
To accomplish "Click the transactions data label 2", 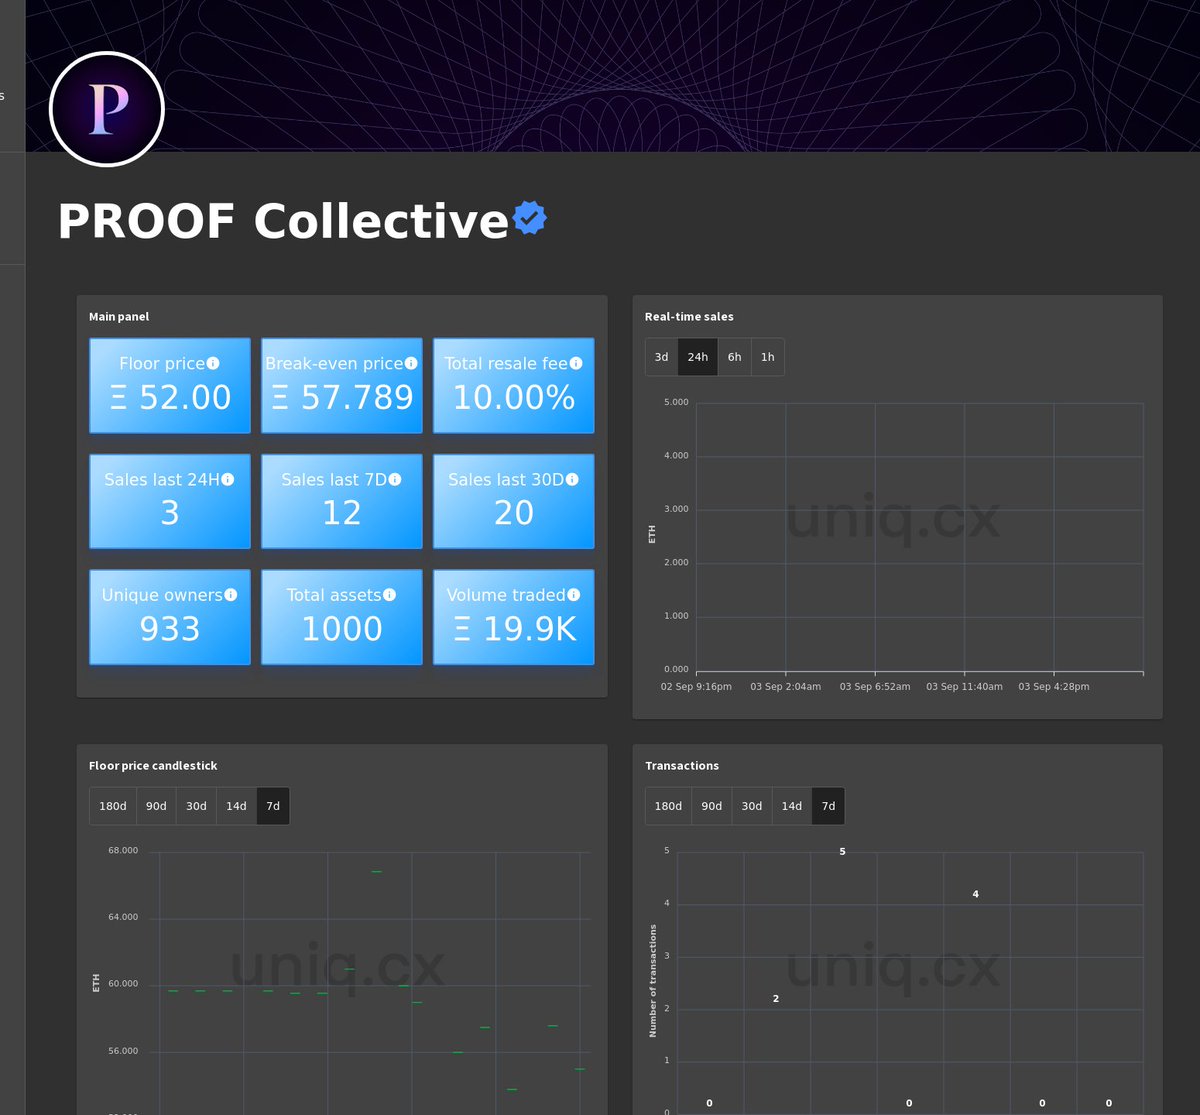I will (776, 999).
